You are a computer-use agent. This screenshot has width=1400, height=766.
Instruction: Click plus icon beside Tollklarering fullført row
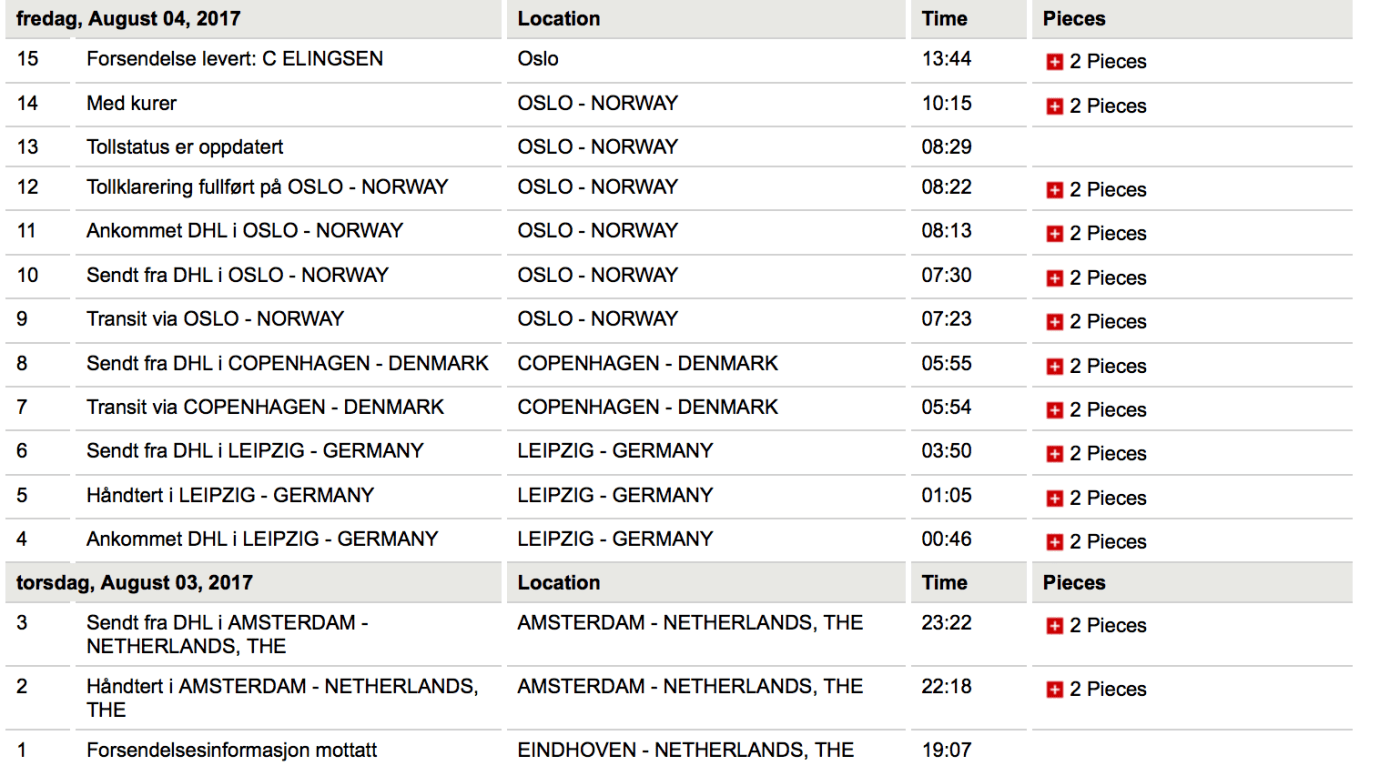[x=1054, y=190]
